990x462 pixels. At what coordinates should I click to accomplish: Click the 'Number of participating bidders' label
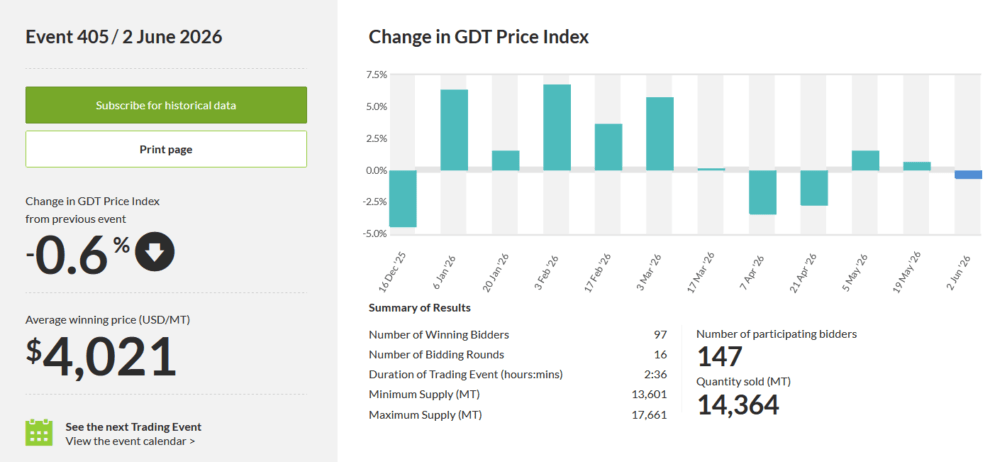[777, 335]
